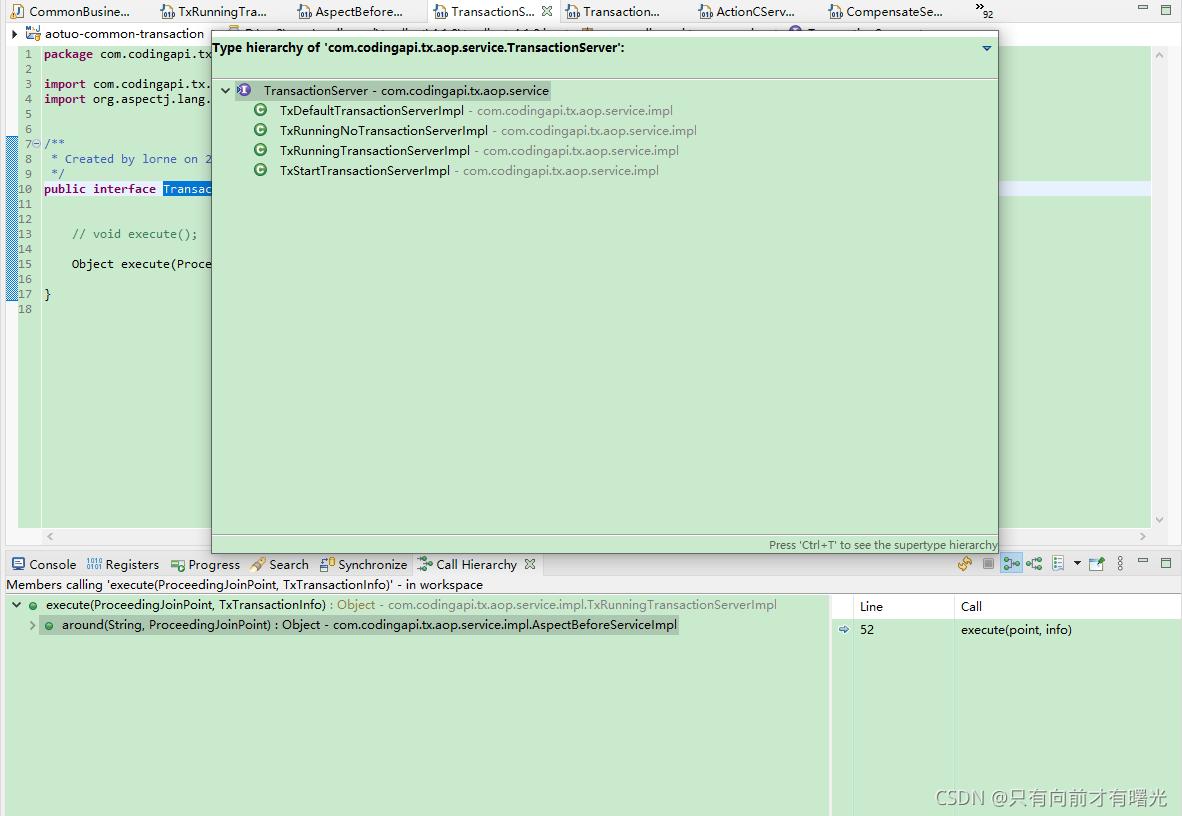
Task: Select line 52 call location entry
Action: (x=867, y=630)
